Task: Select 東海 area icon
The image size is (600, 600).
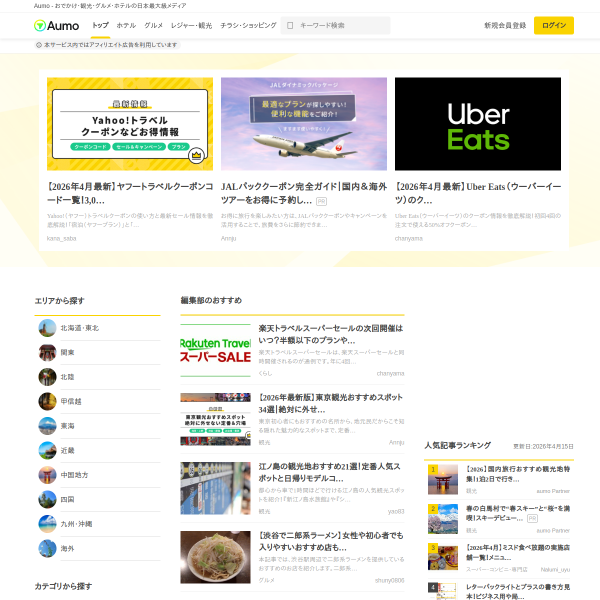Action: (x=47, y=426)
